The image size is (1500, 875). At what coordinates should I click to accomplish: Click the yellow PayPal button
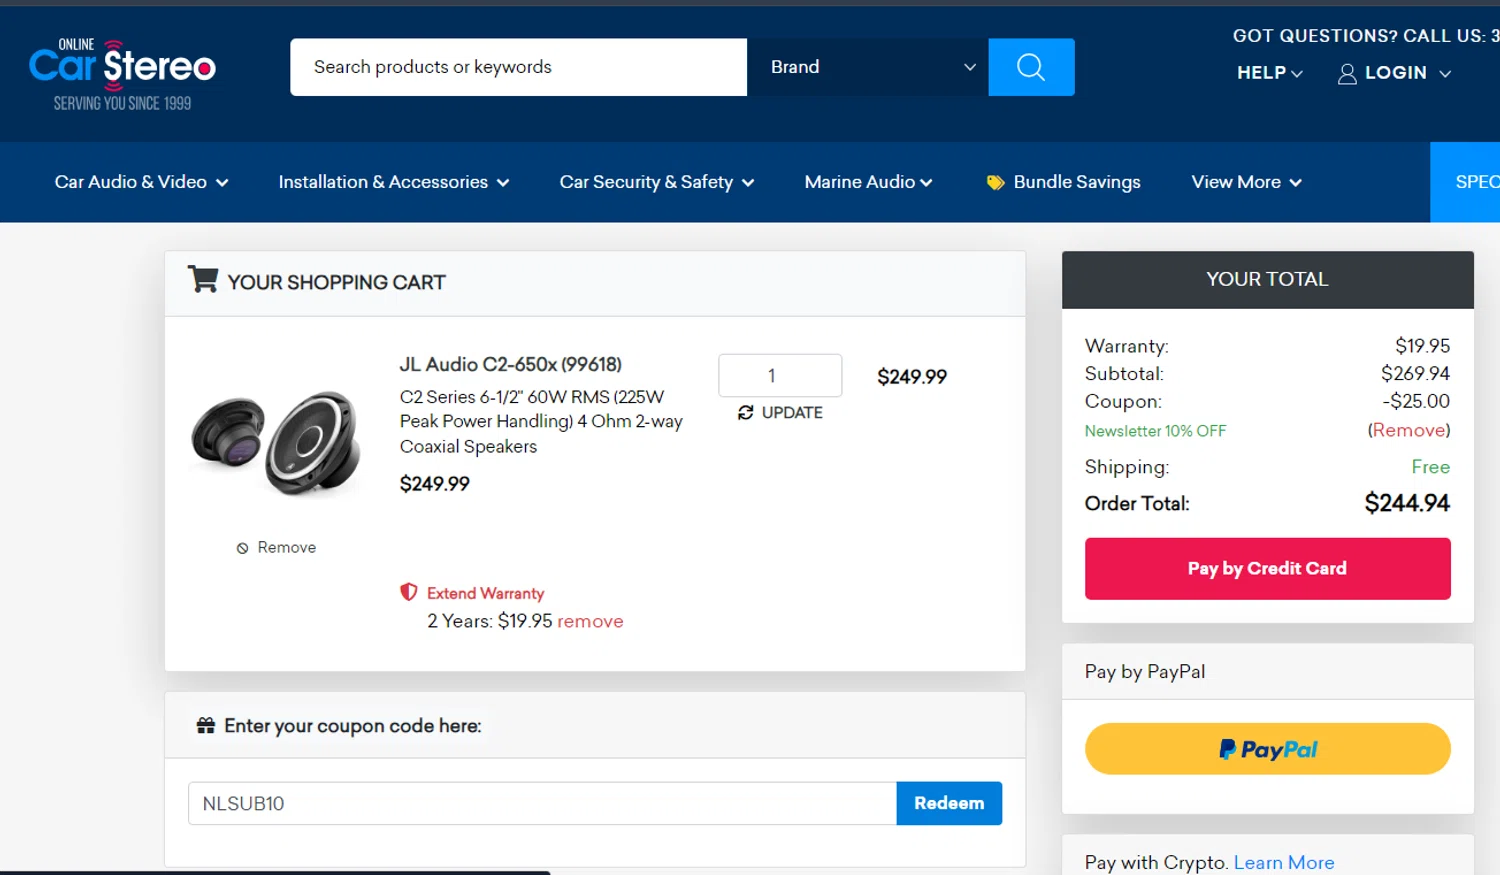pos(1267,749)
